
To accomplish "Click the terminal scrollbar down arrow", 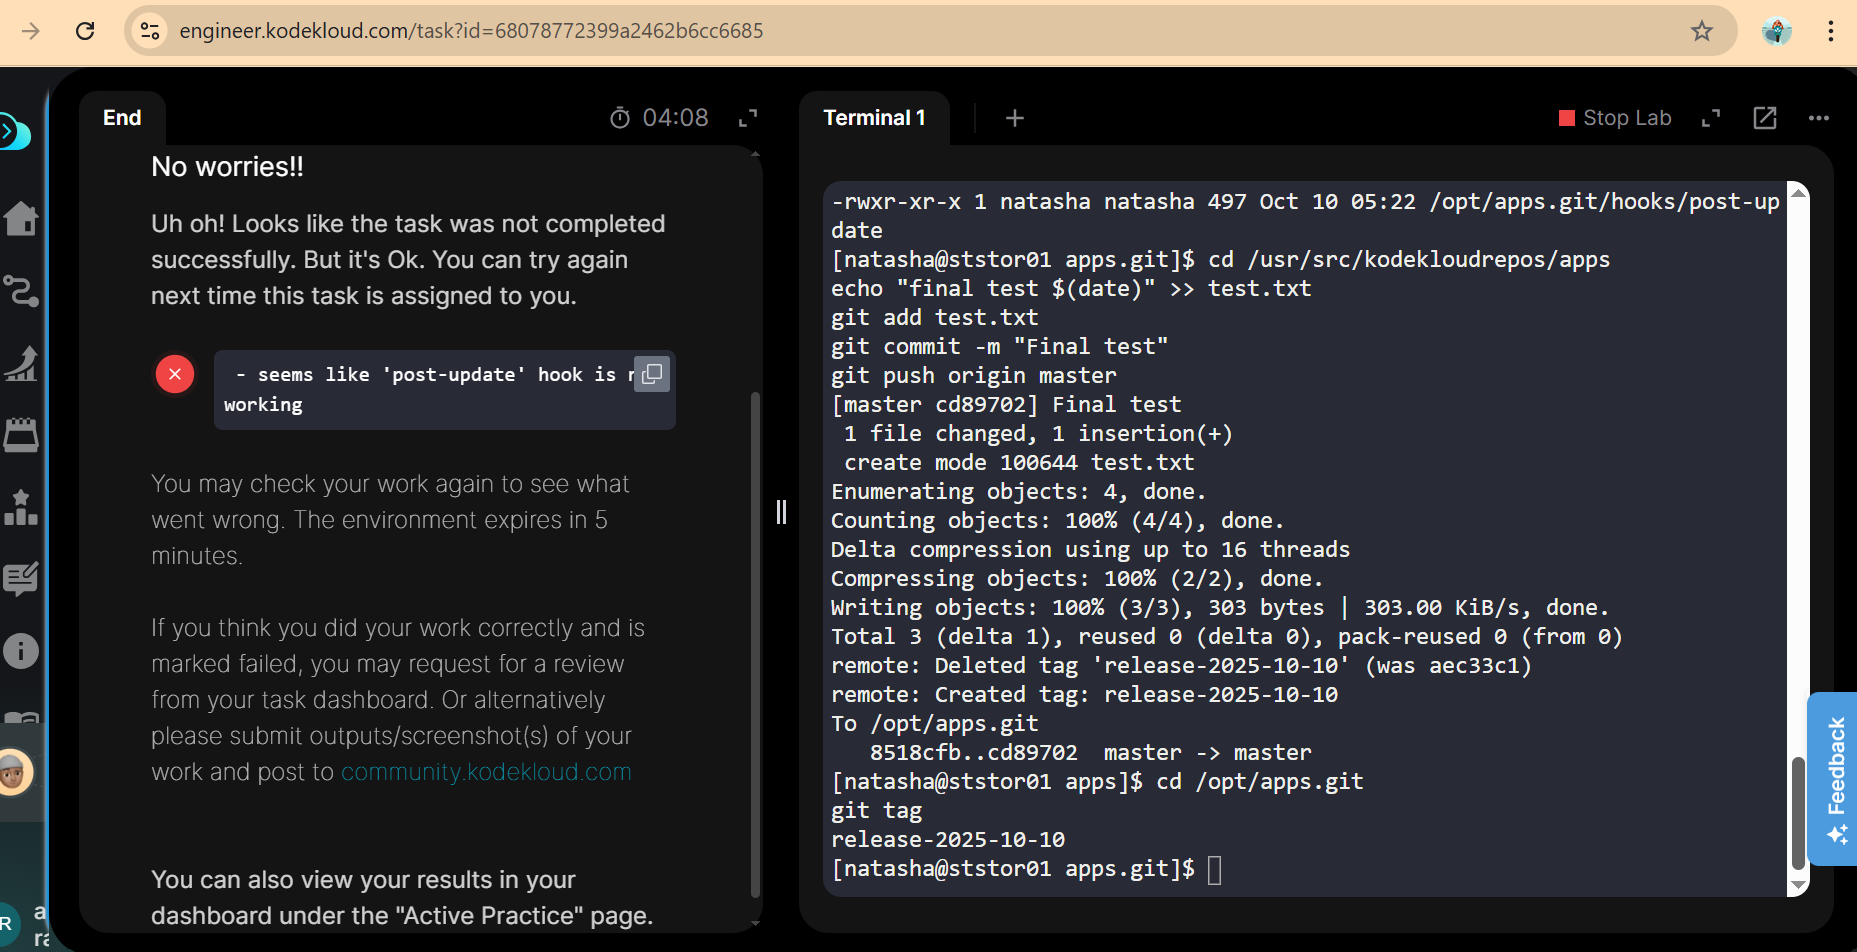I will coord(1798,885).
